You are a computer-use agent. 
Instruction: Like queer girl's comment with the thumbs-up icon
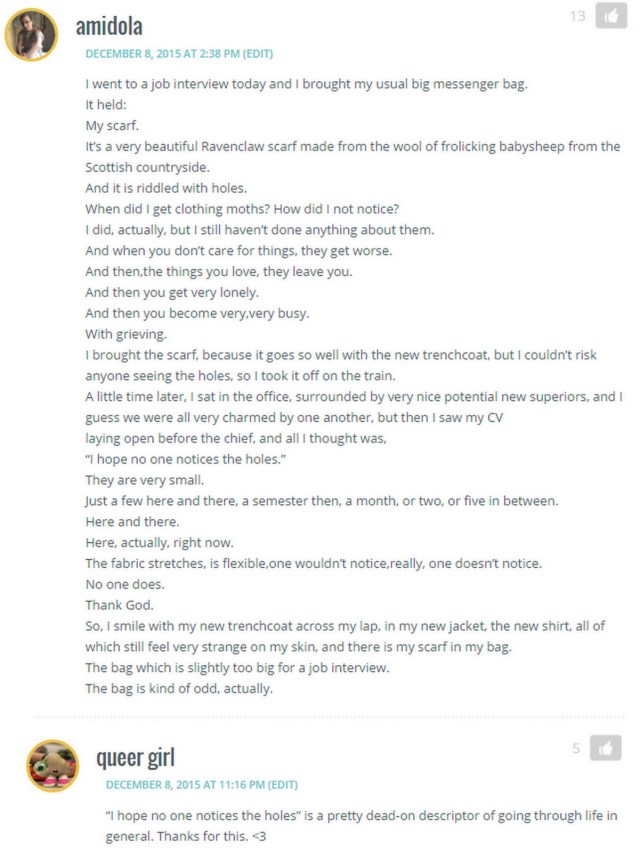click(605, 748)
